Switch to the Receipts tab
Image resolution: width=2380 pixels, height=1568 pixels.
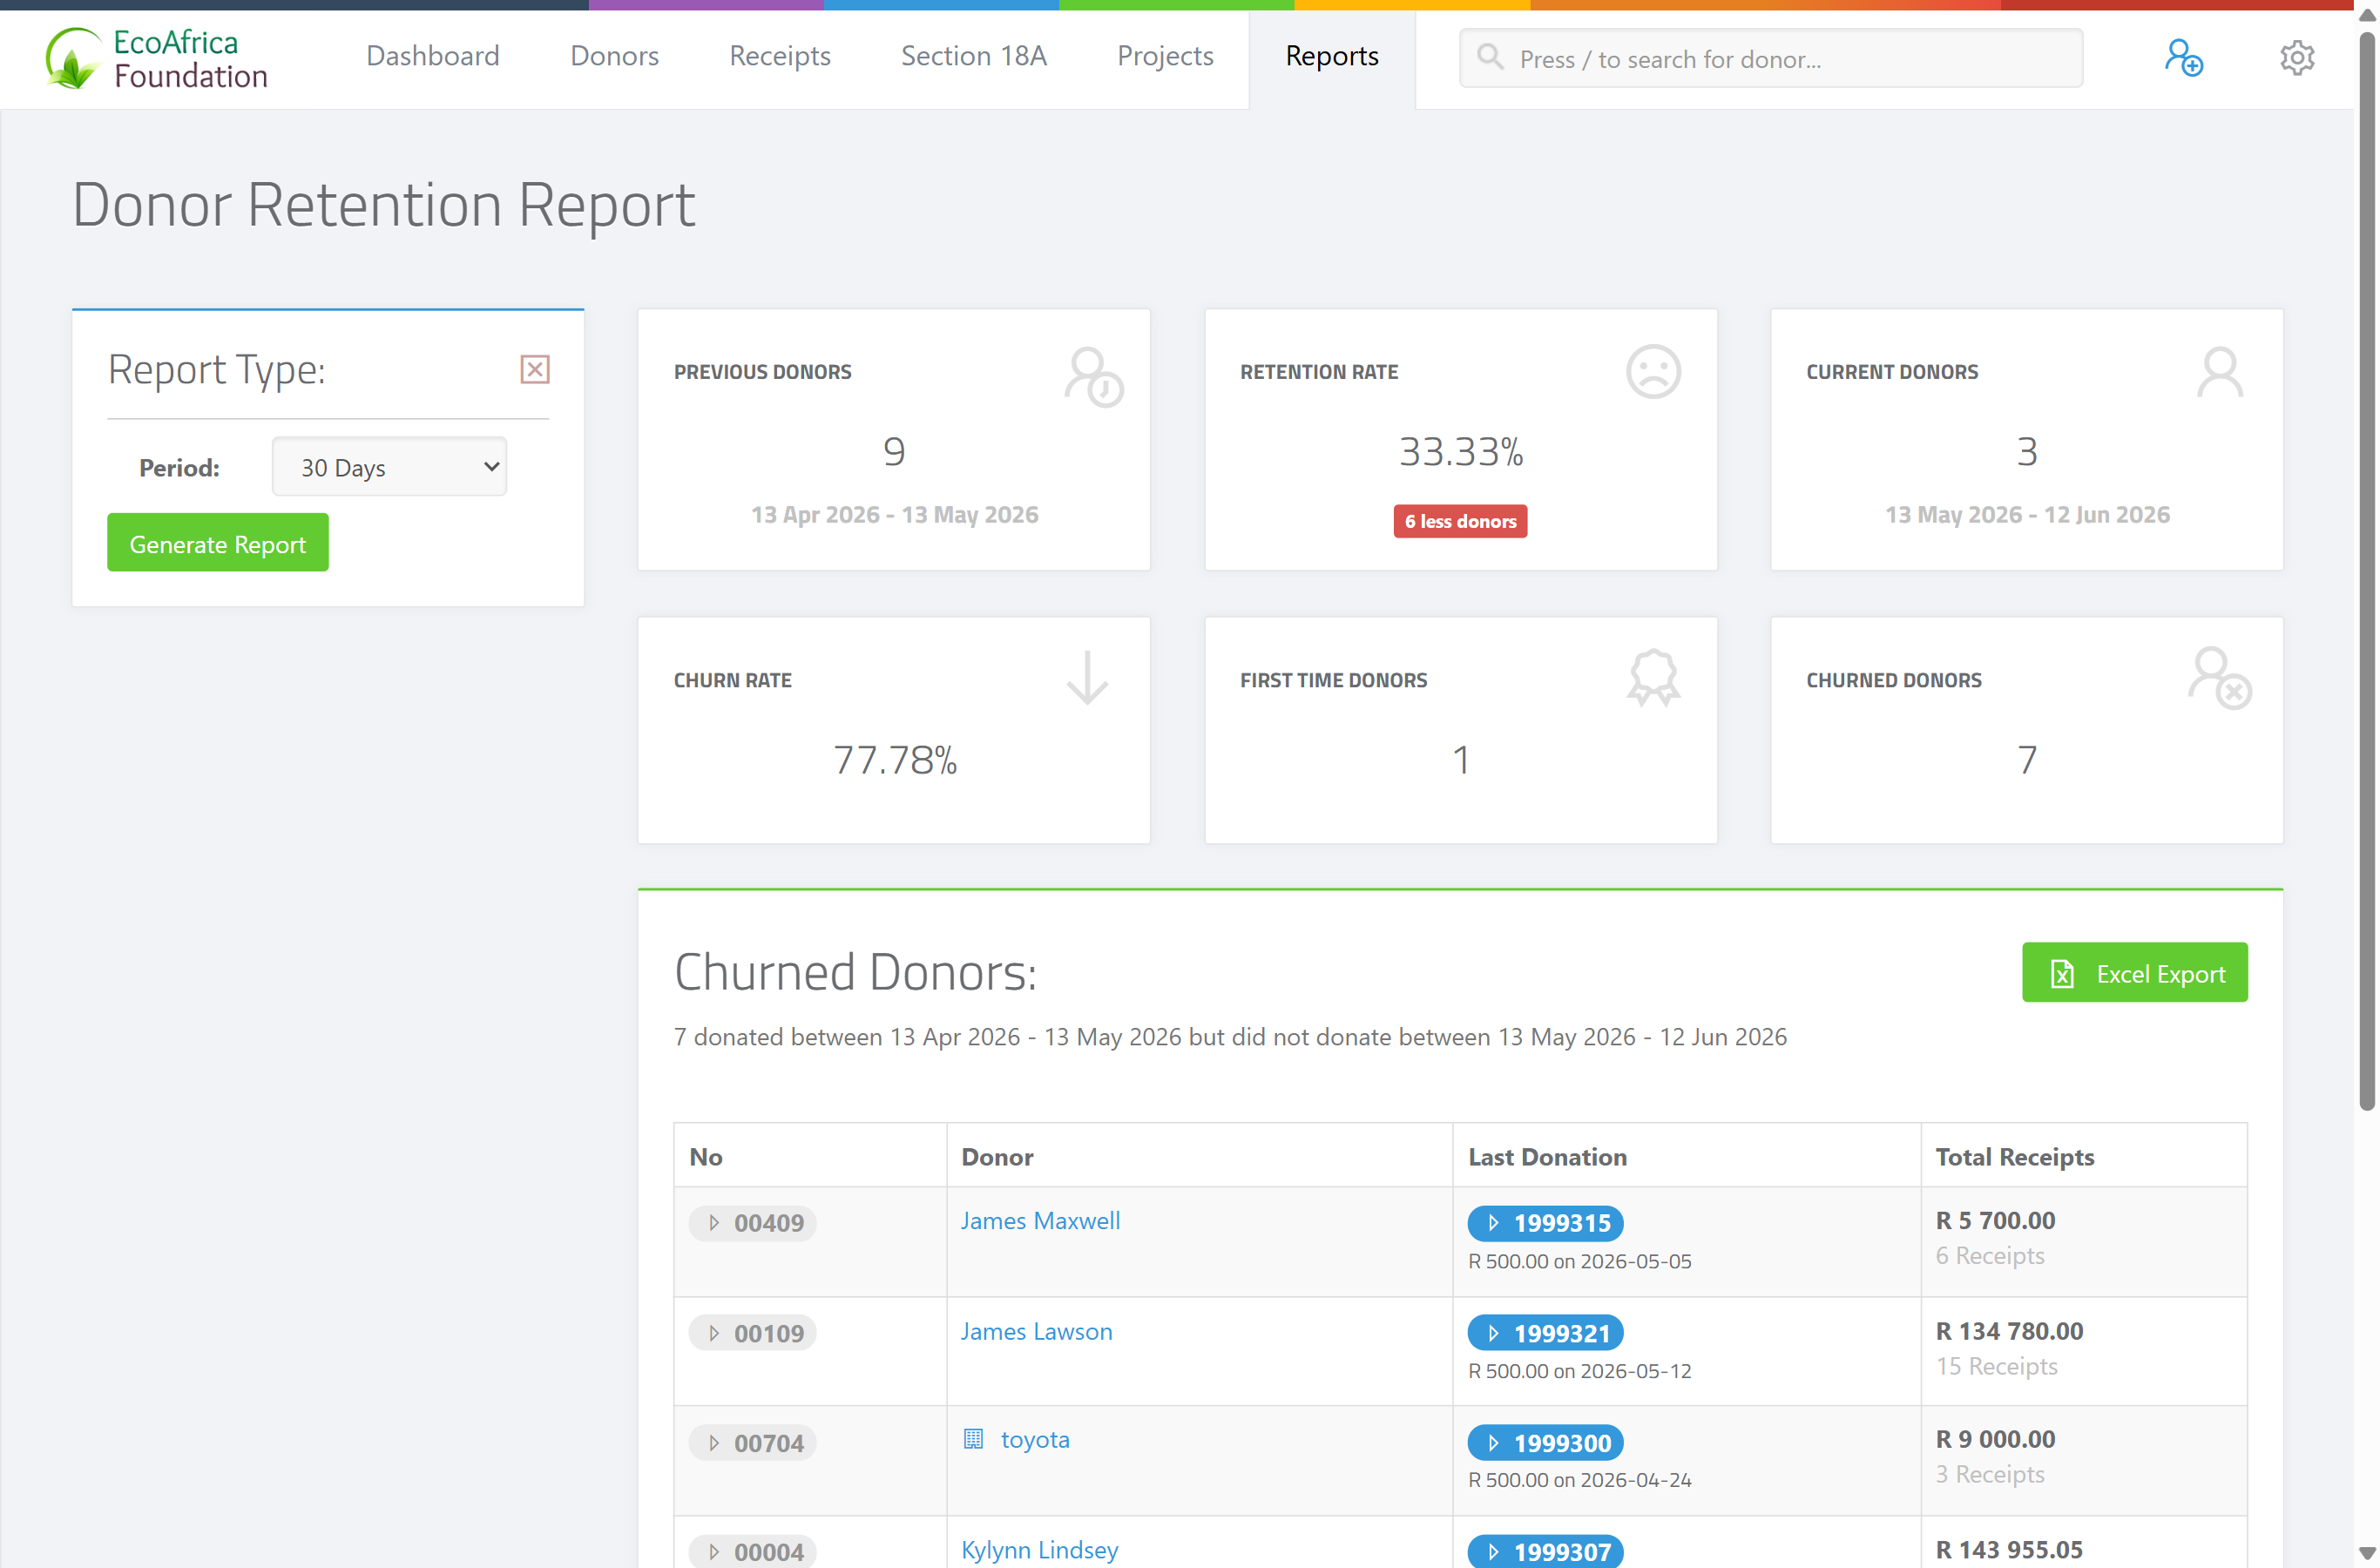point(780,56)
